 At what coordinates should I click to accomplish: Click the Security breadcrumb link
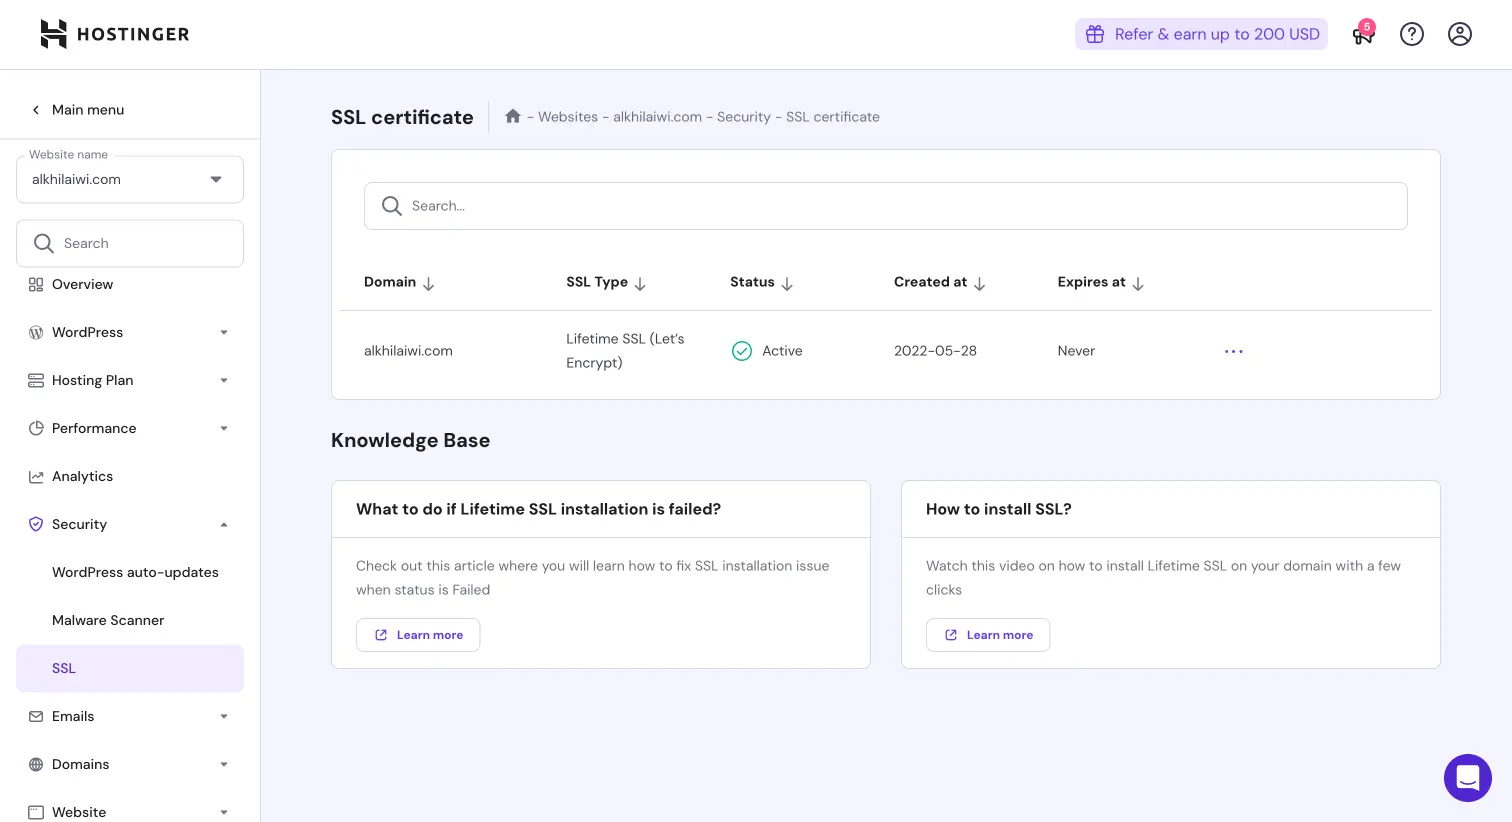(744, 117)
